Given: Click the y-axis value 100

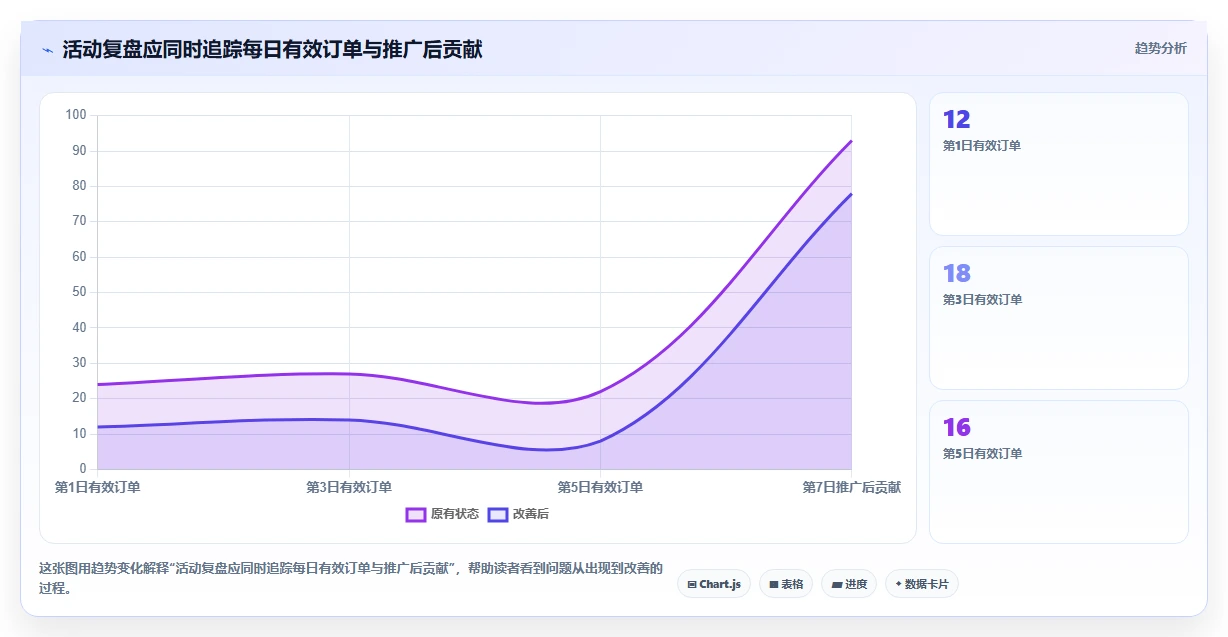Looking at the screenshot, I should pos(76,115).
